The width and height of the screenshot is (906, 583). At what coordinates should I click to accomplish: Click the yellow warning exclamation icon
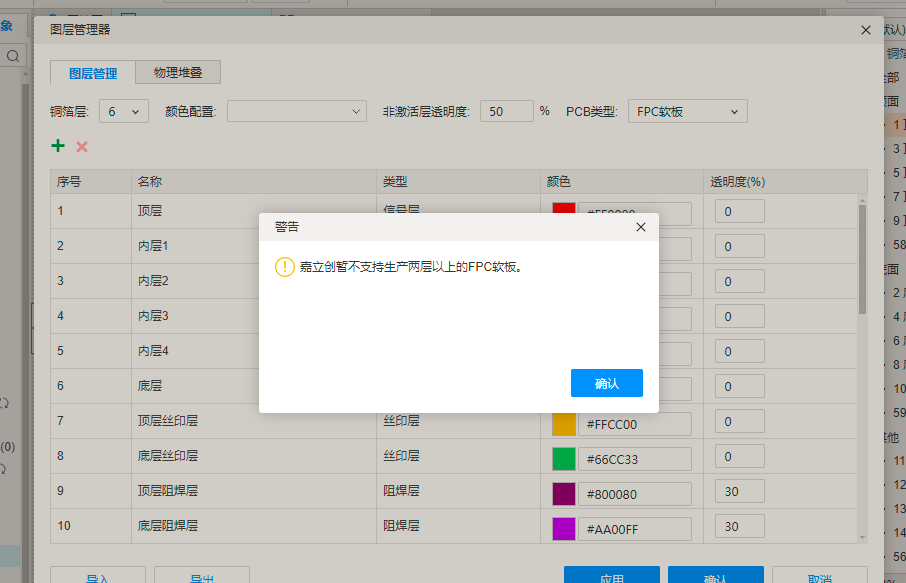tap(285, 267)
